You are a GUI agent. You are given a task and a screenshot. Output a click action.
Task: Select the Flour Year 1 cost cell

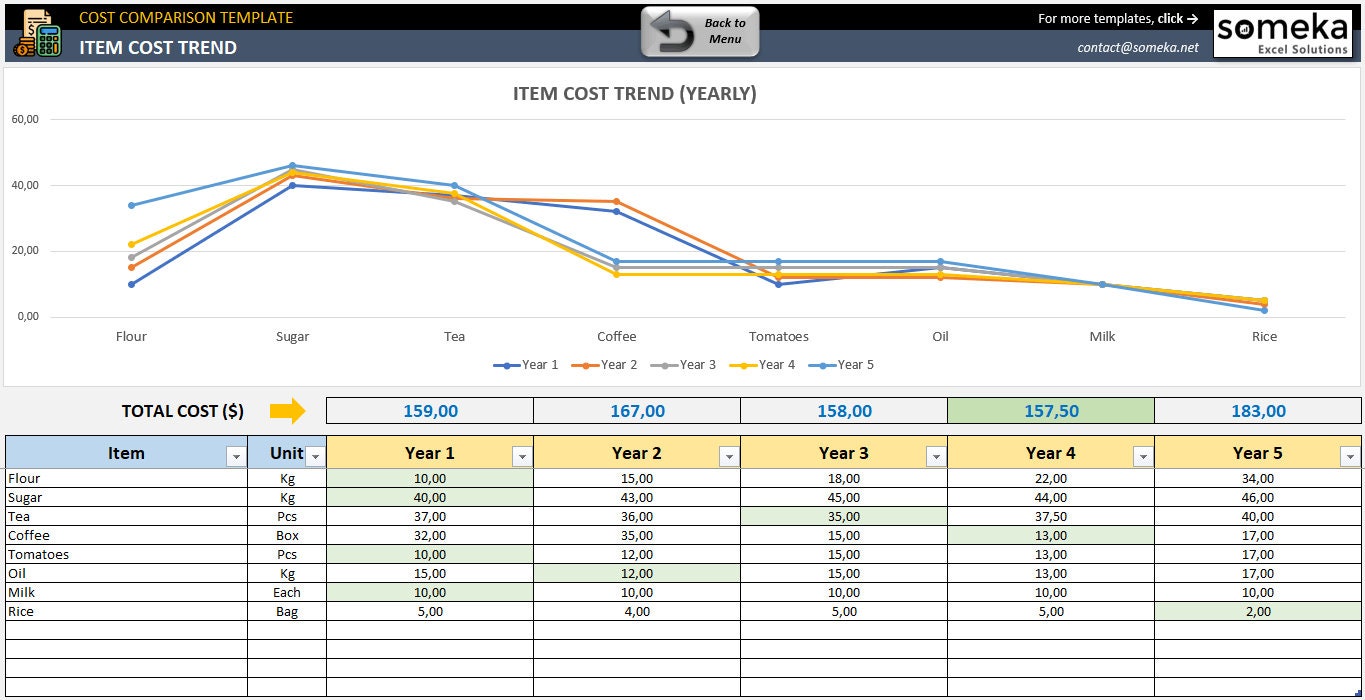(x=430, y=478)
